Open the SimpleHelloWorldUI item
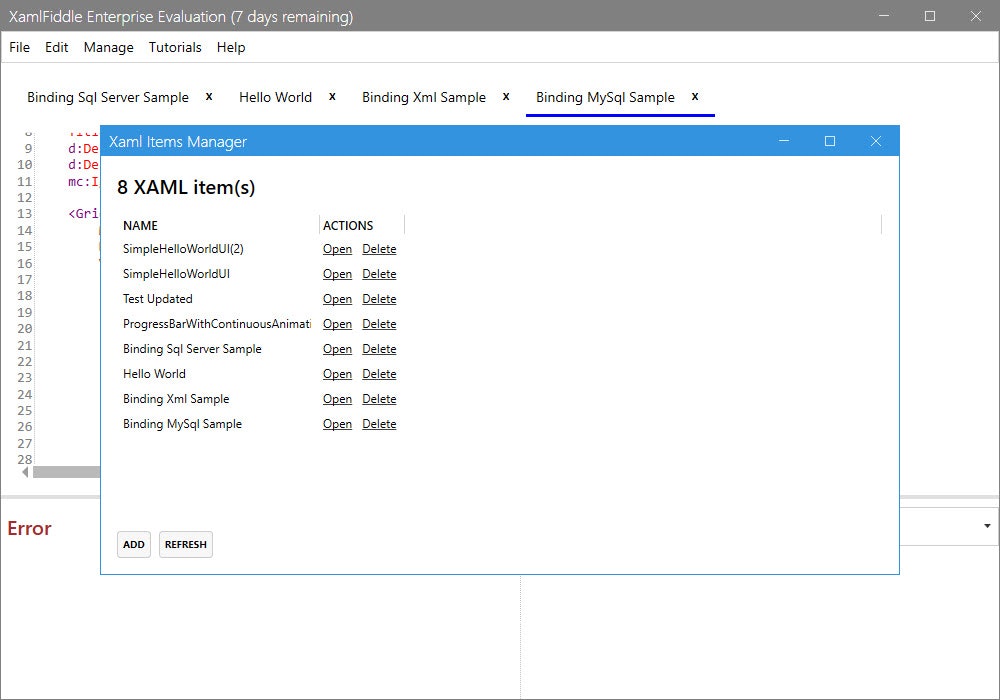1000x700 pixels. click(x=337, y=273)
